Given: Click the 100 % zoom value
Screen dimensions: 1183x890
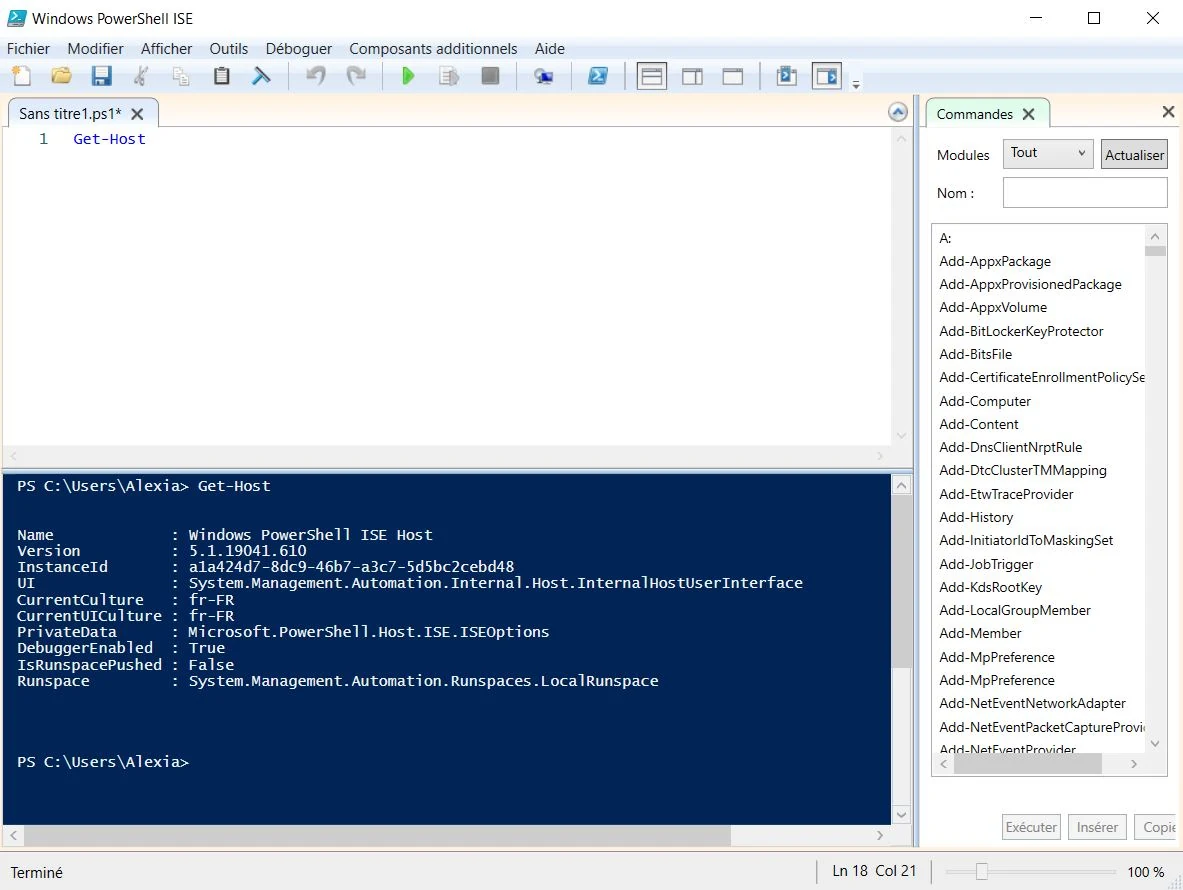Looking at the screenshot, I should coord(1145,872).
